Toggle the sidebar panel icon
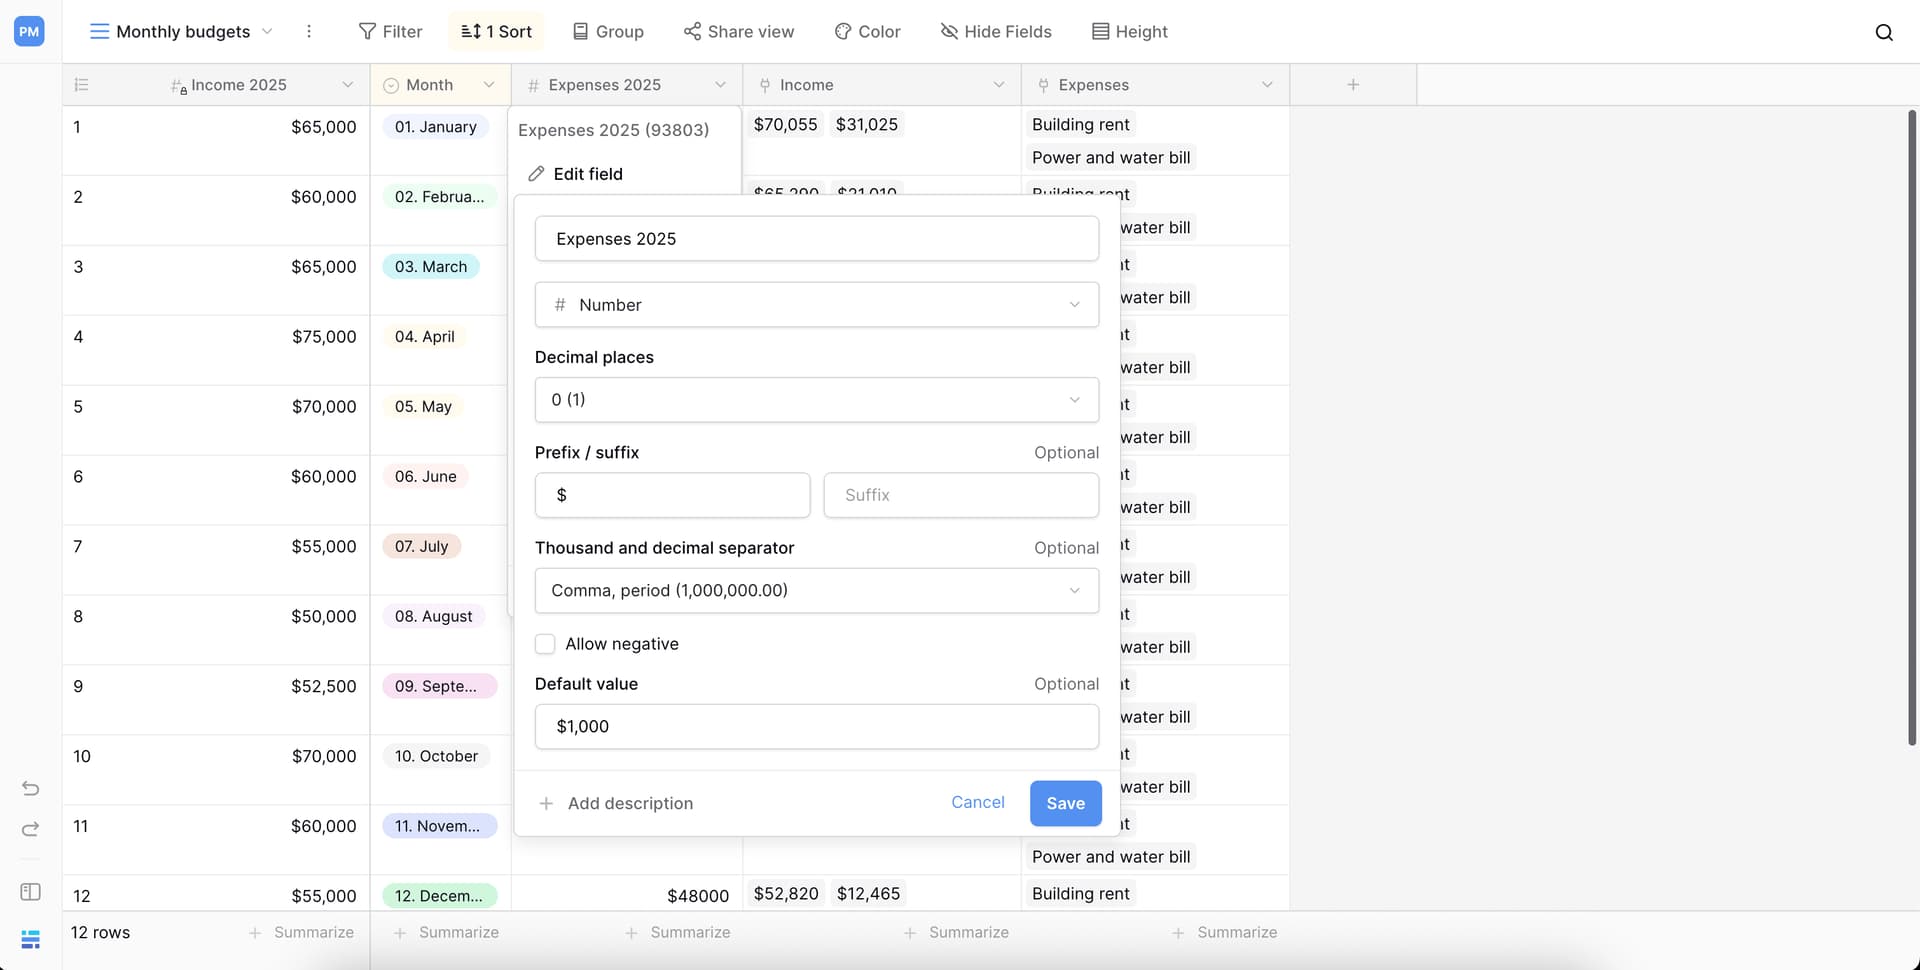The image size is (1920, 970). tap(30, 892)
